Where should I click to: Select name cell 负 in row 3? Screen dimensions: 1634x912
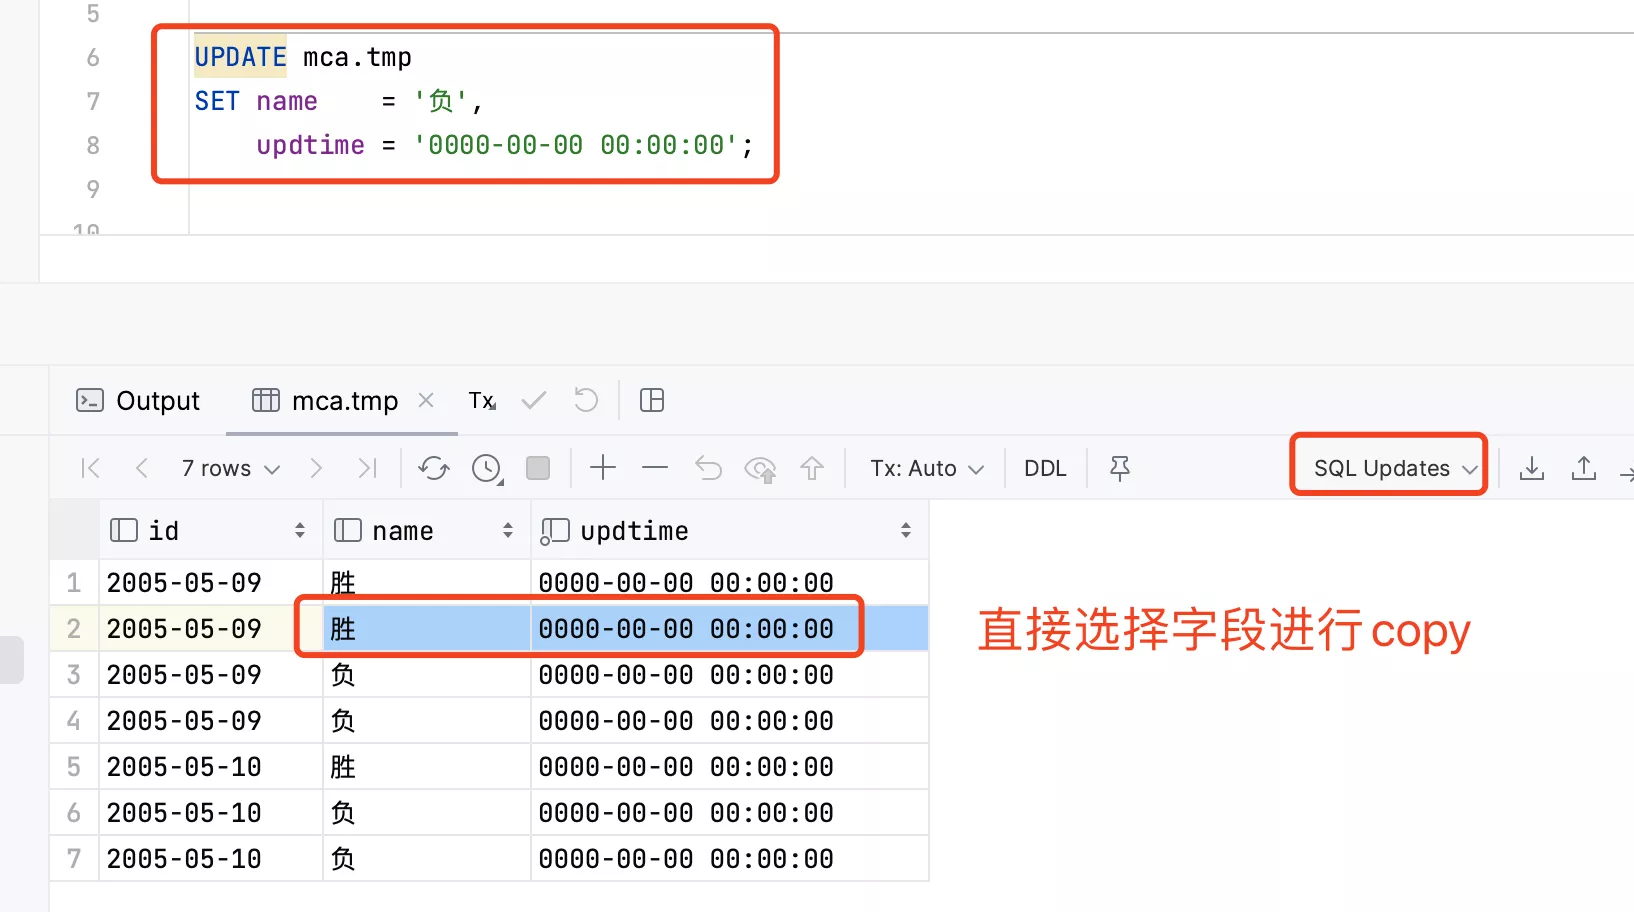pos(427,674)
